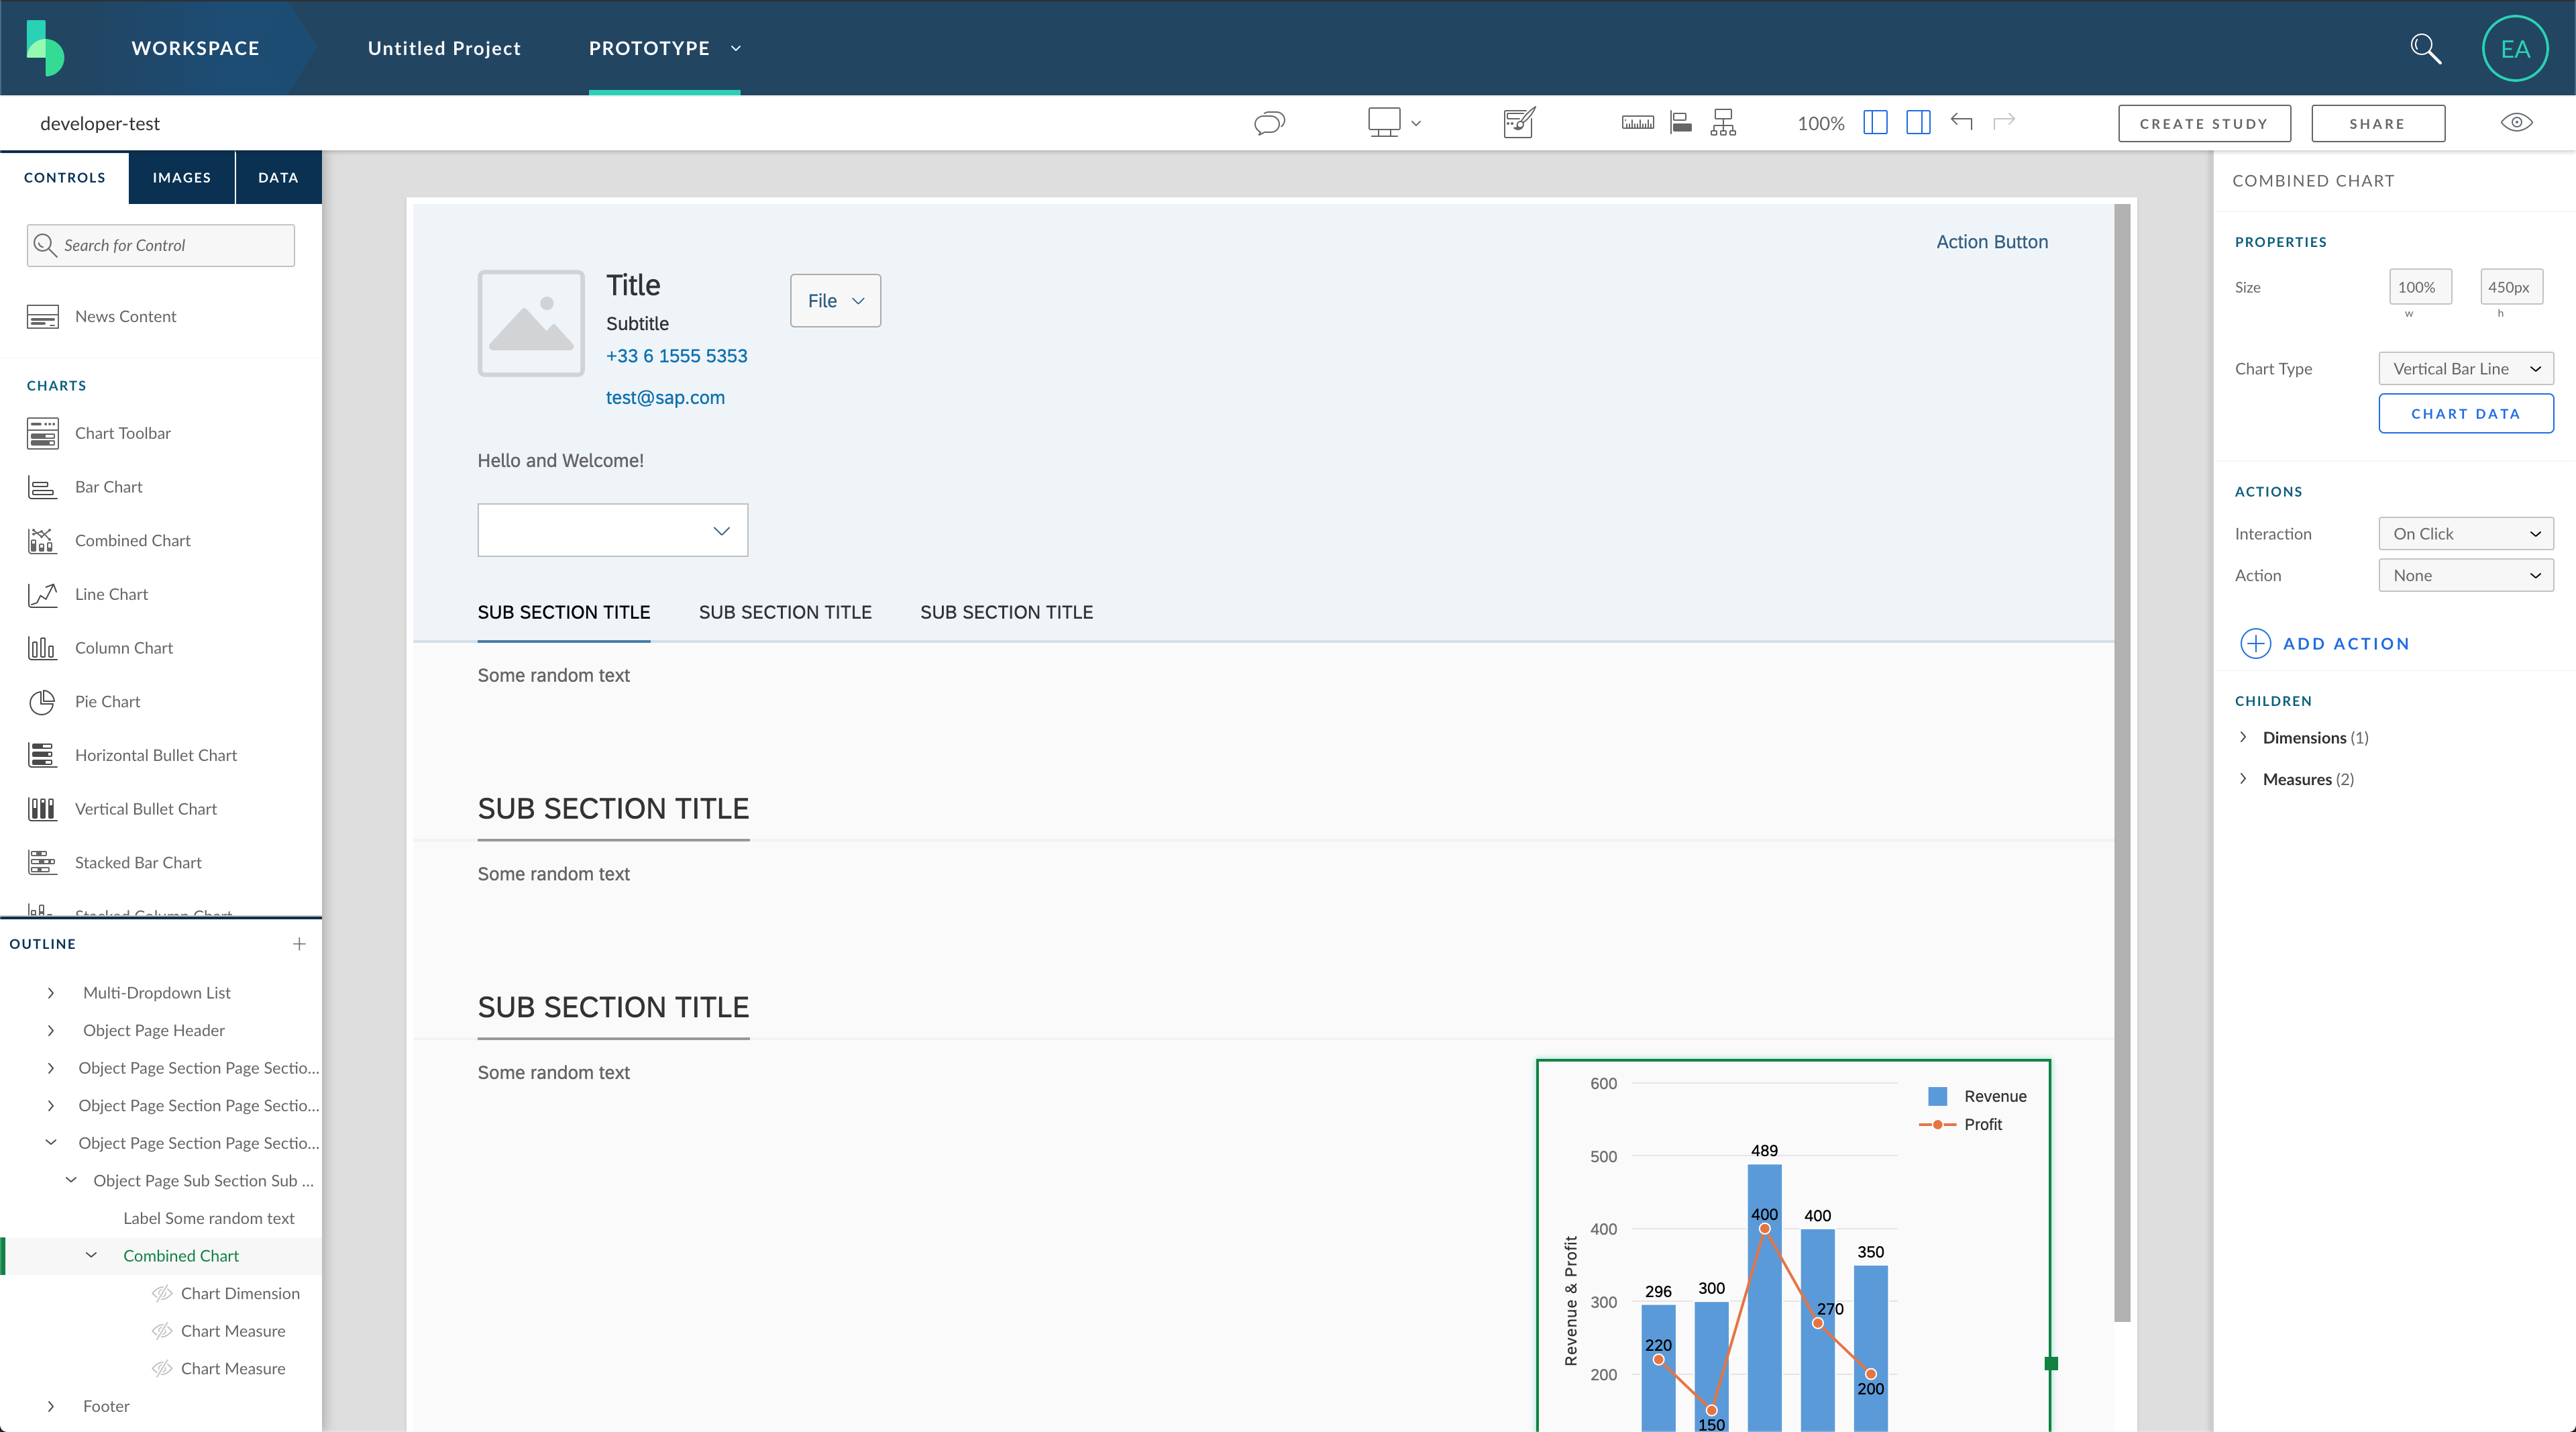Open the Interaction On Click dropdown
Screen dimensions: 2576x1432
2465,534
